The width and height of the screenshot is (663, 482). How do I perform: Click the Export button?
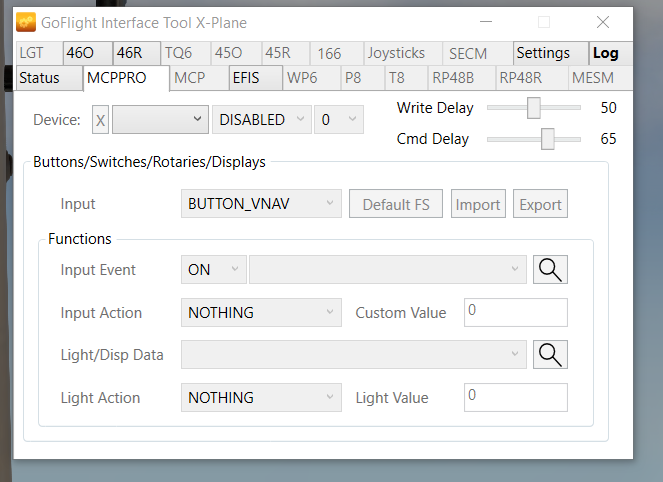[541, 204]
